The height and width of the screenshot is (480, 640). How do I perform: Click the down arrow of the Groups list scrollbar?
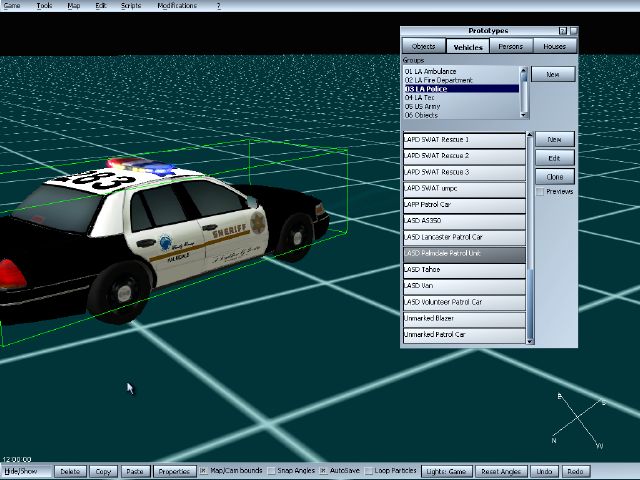(524, 116)
